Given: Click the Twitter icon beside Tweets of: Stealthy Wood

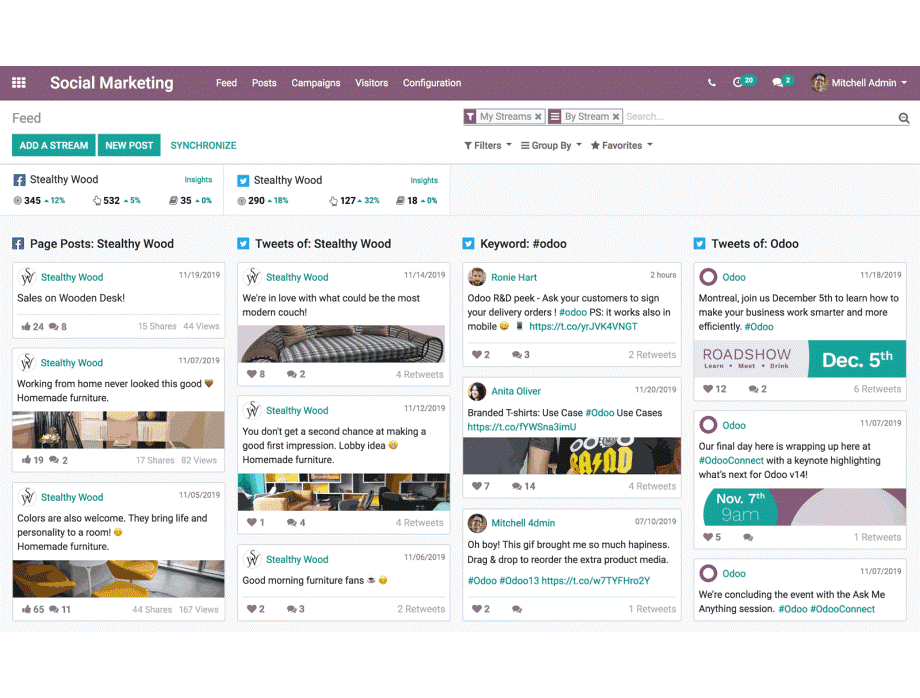Looking at the screenshot, I should coord(243,243).
